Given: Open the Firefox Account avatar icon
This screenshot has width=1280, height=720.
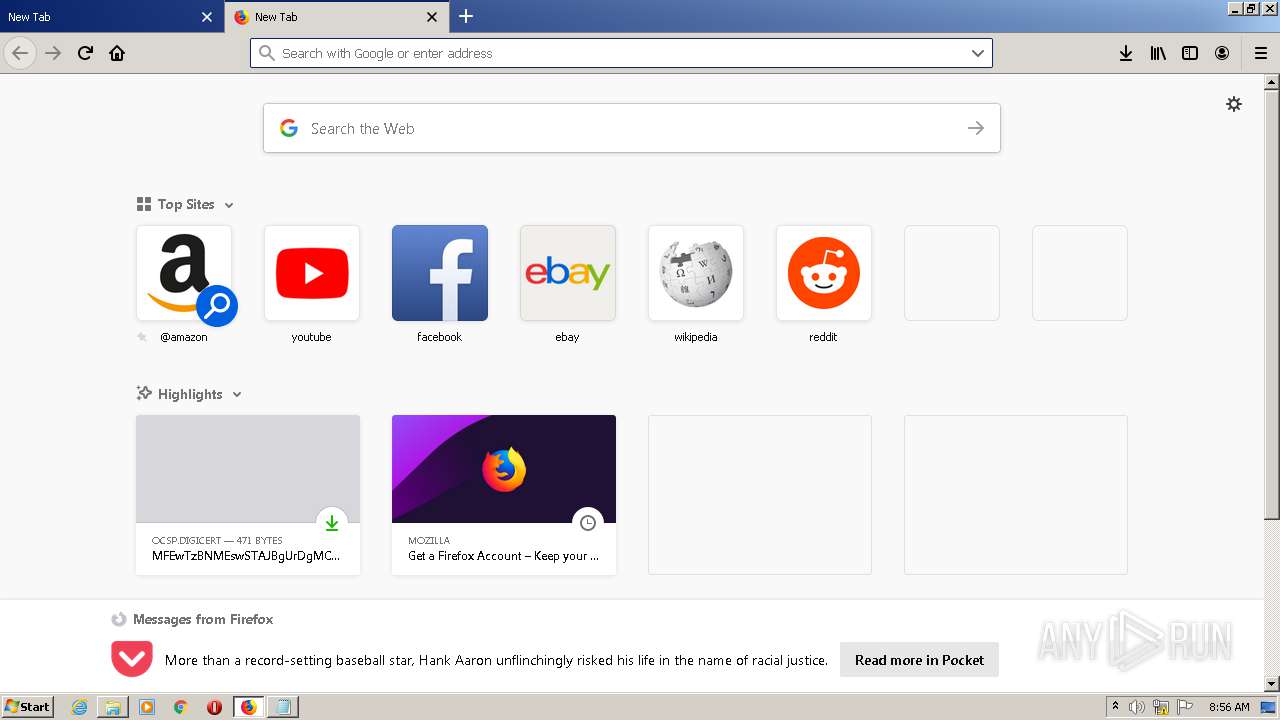Looking at the screenshot, I should pos(1222,53).
